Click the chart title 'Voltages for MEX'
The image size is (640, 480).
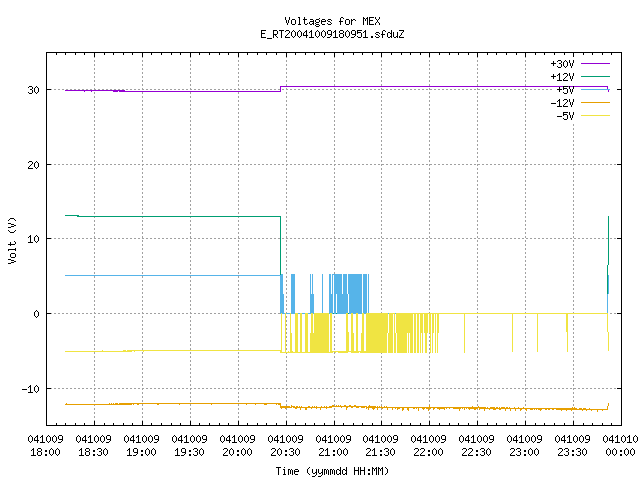tap(332, 21)
